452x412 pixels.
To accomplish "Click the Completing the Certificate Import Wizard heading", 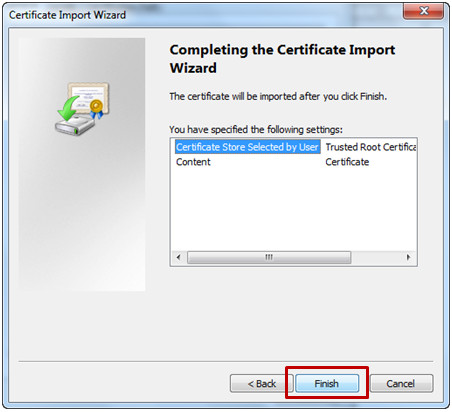I will point(282,59).
